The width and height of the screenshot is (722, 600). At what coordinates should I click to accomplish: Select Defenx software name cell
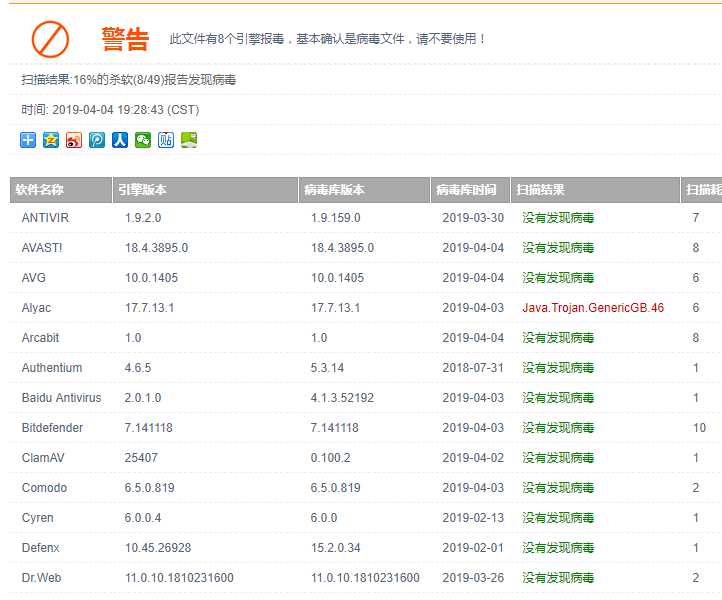point(41,548)
